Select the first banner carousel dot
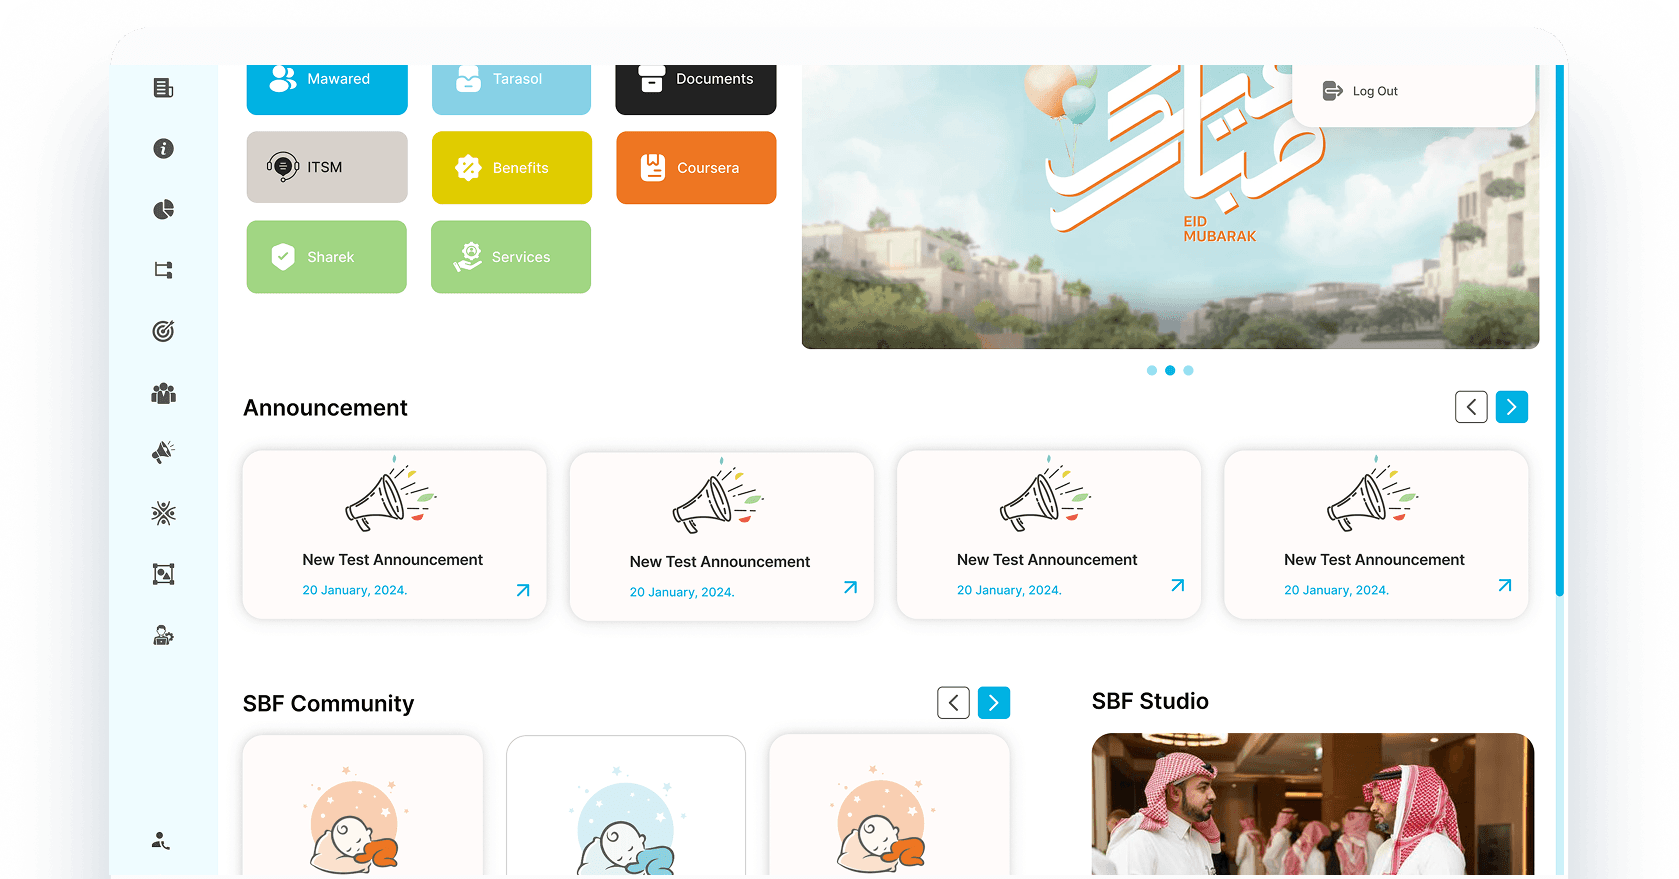The height and width of the screenshot is (879, 1679). point(1152,370)
